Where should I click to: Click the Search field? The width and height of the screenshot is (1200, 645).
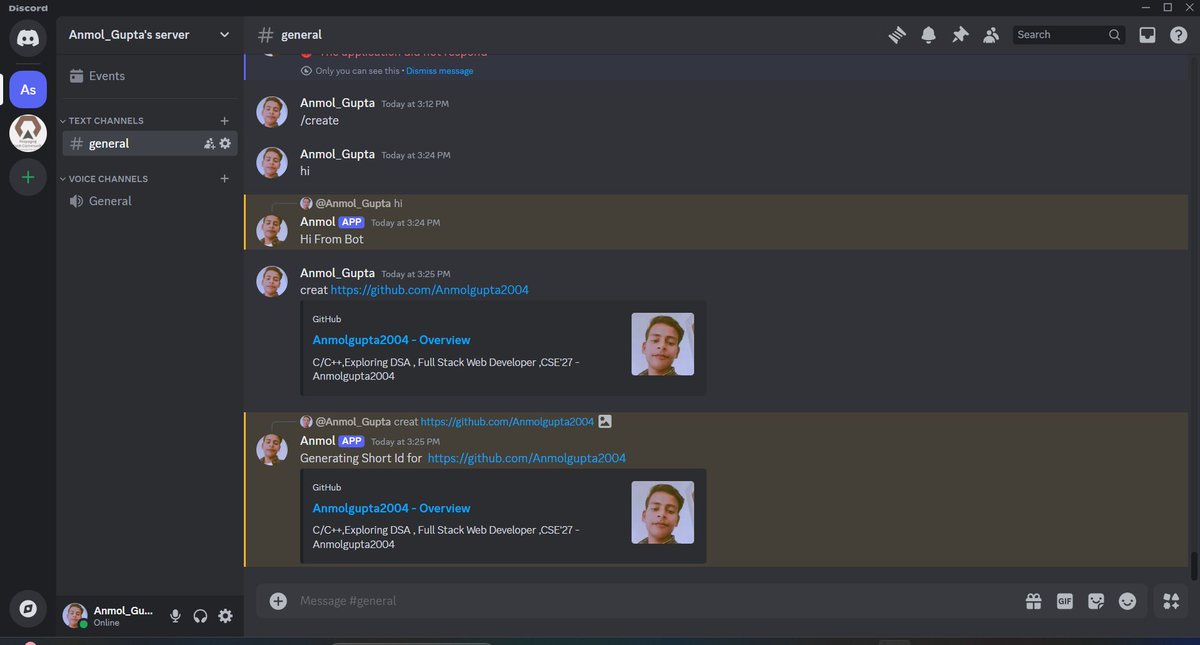pyautogui.click(x=1069, y=35)
